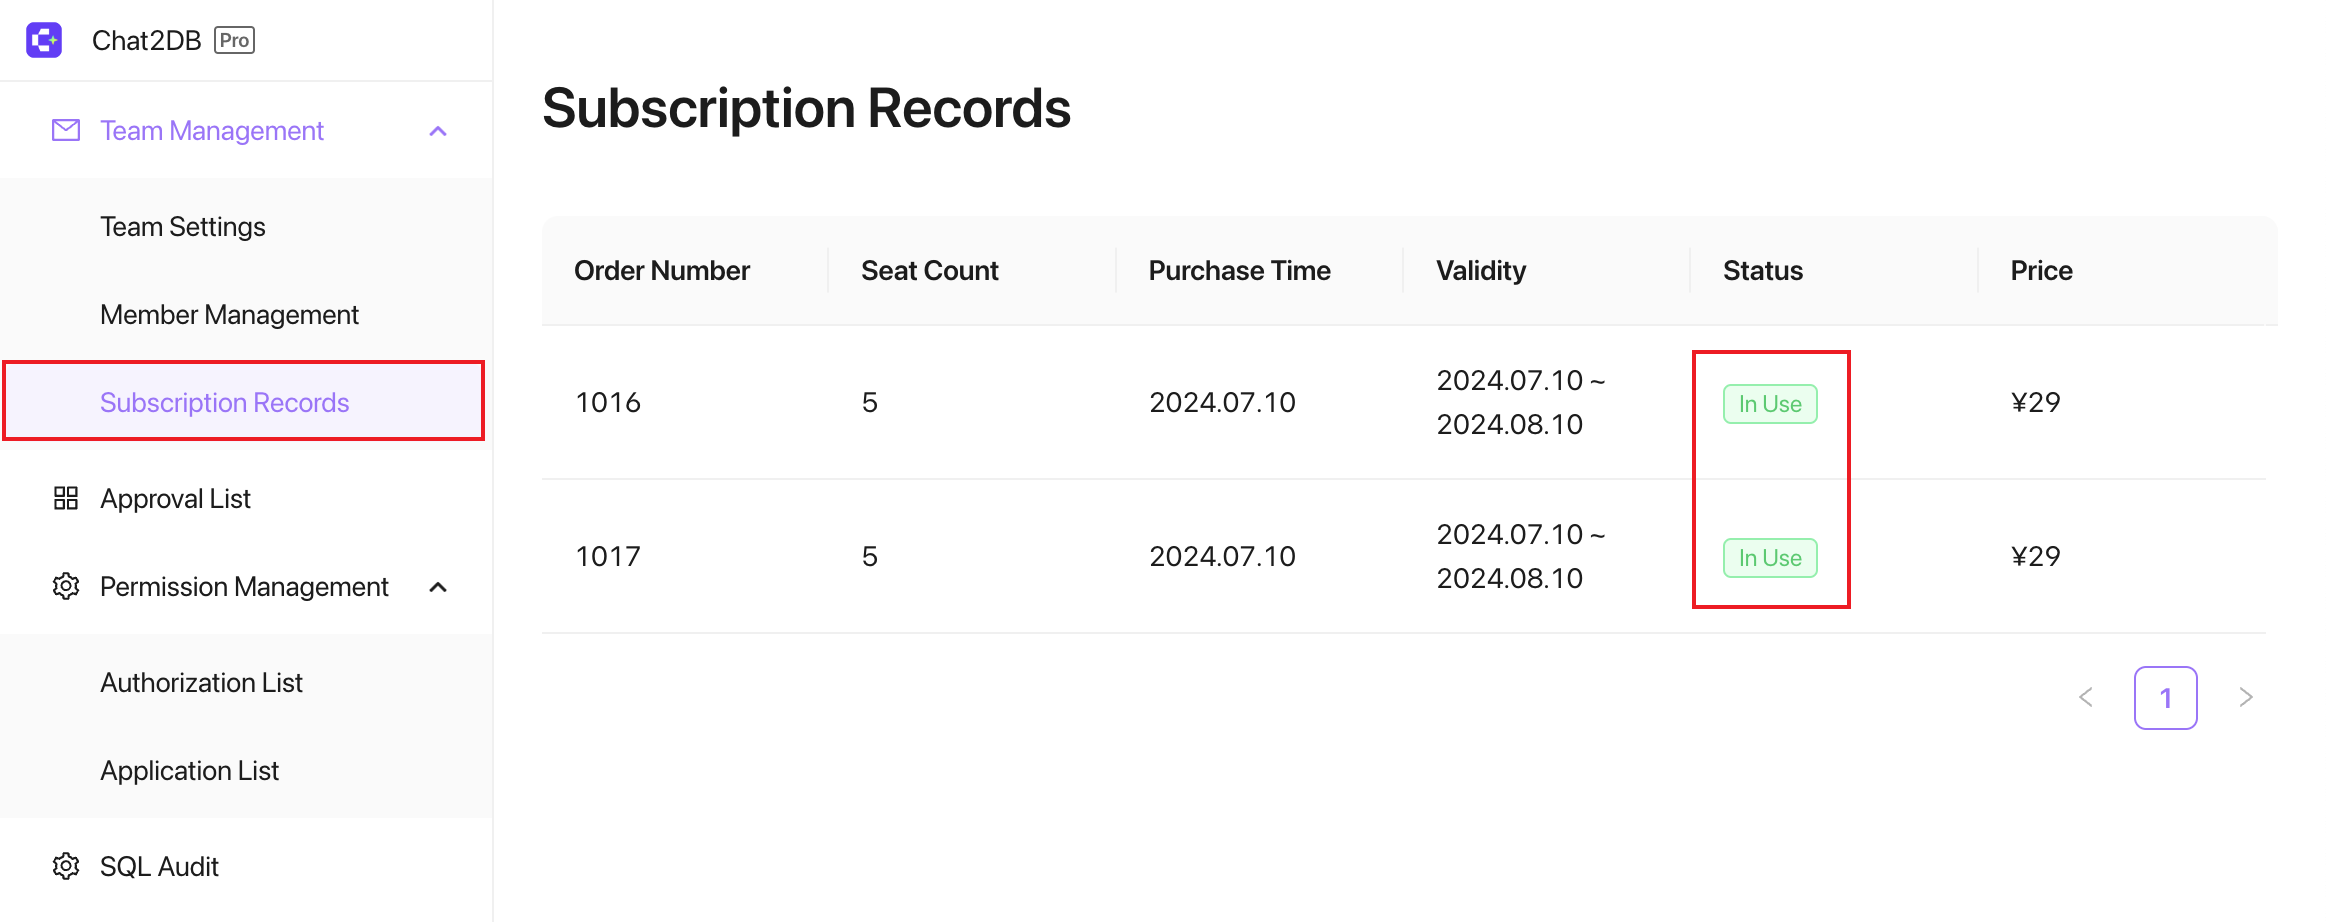
Task: Open the Application List page
Action: [x=190, y=771]
